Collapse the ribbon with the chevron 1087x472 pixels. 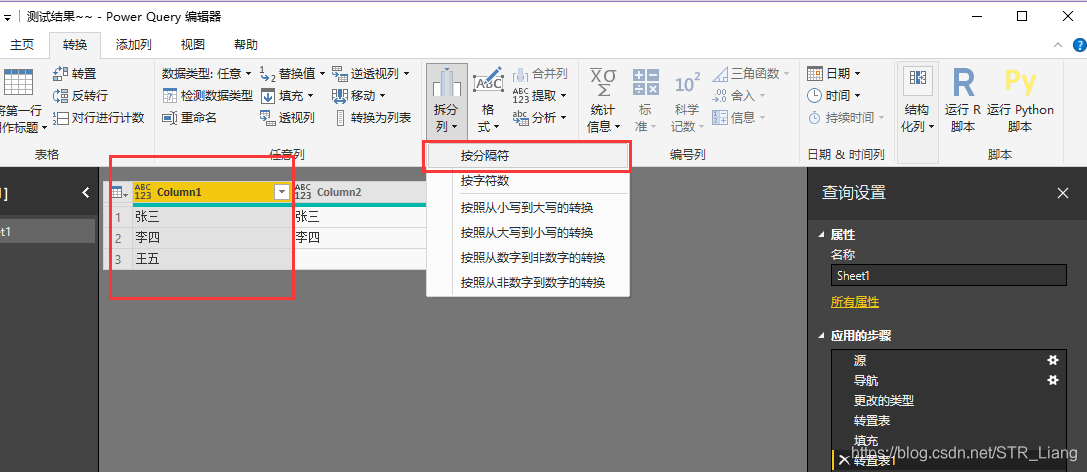[1058, 45]
